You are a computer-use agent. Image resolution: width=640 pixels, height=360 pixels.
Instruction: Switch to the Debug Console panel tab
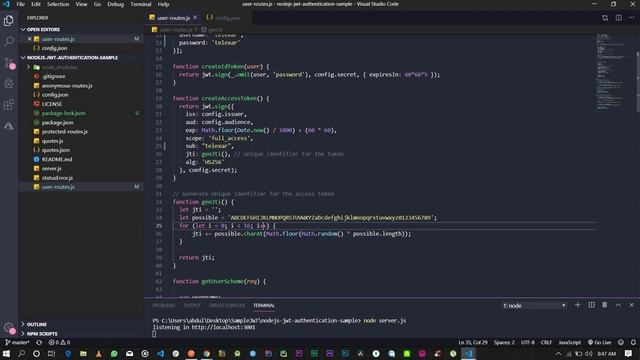(227, 305)
